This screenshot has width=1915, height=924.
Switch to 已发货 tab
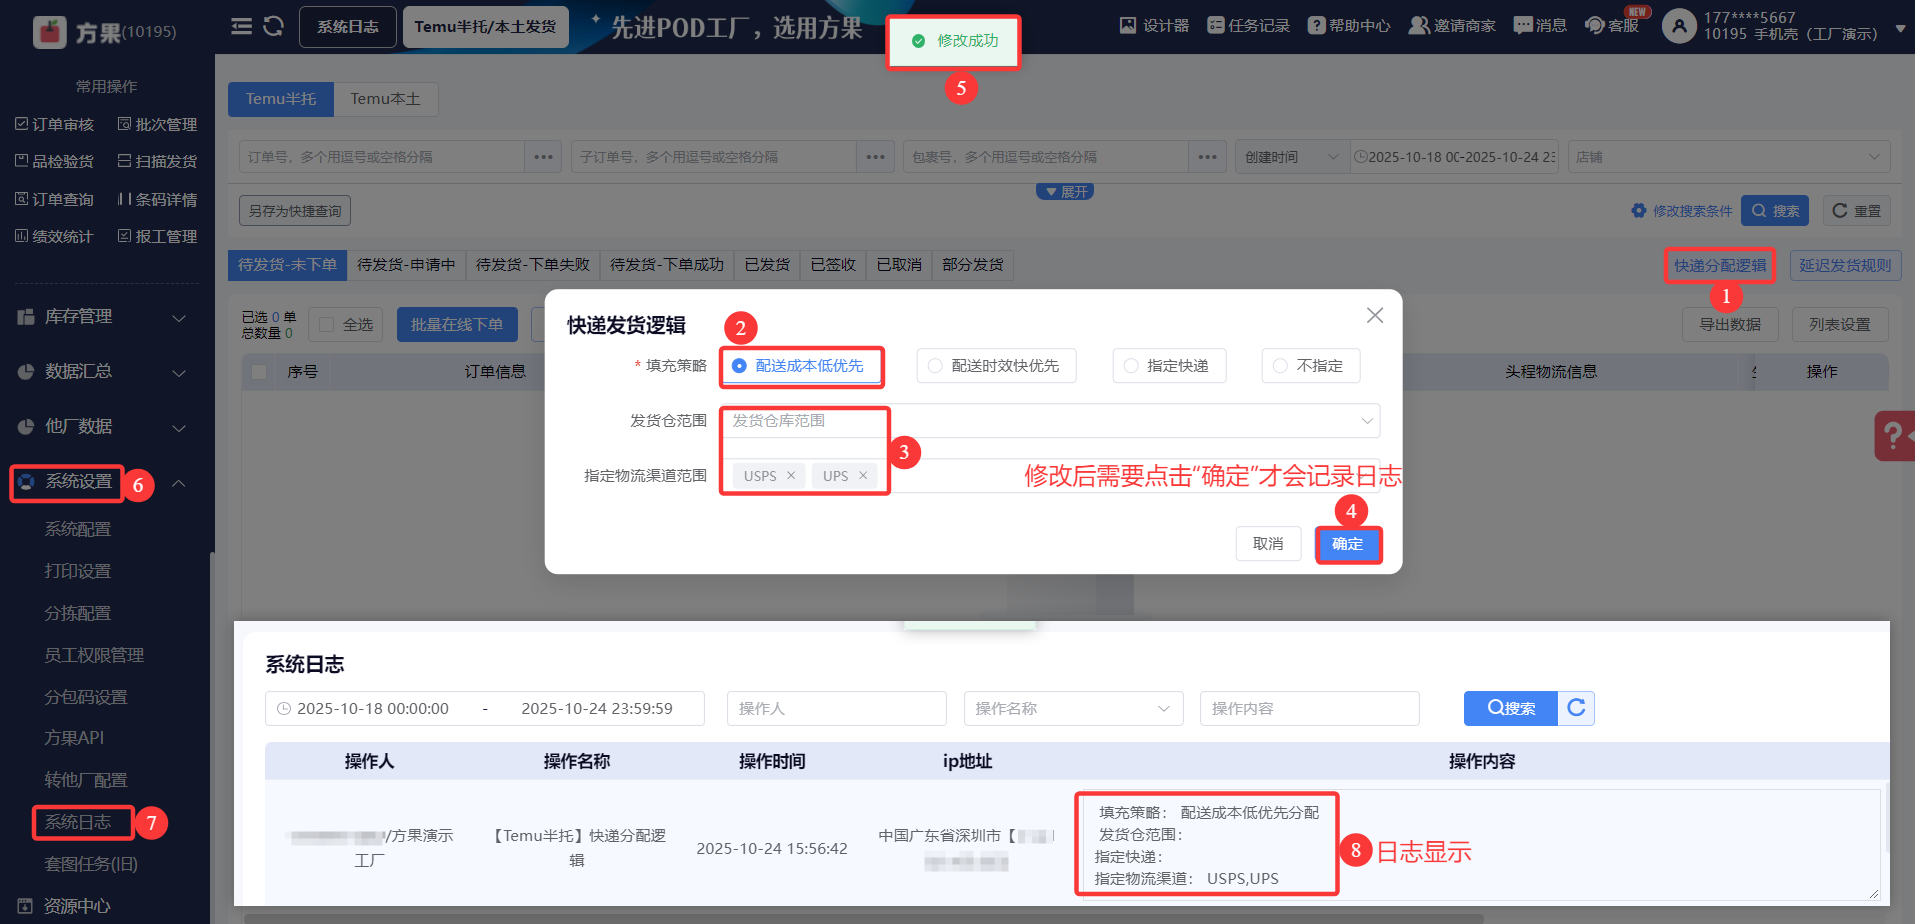pyautogui.click(x=767, y=265)
